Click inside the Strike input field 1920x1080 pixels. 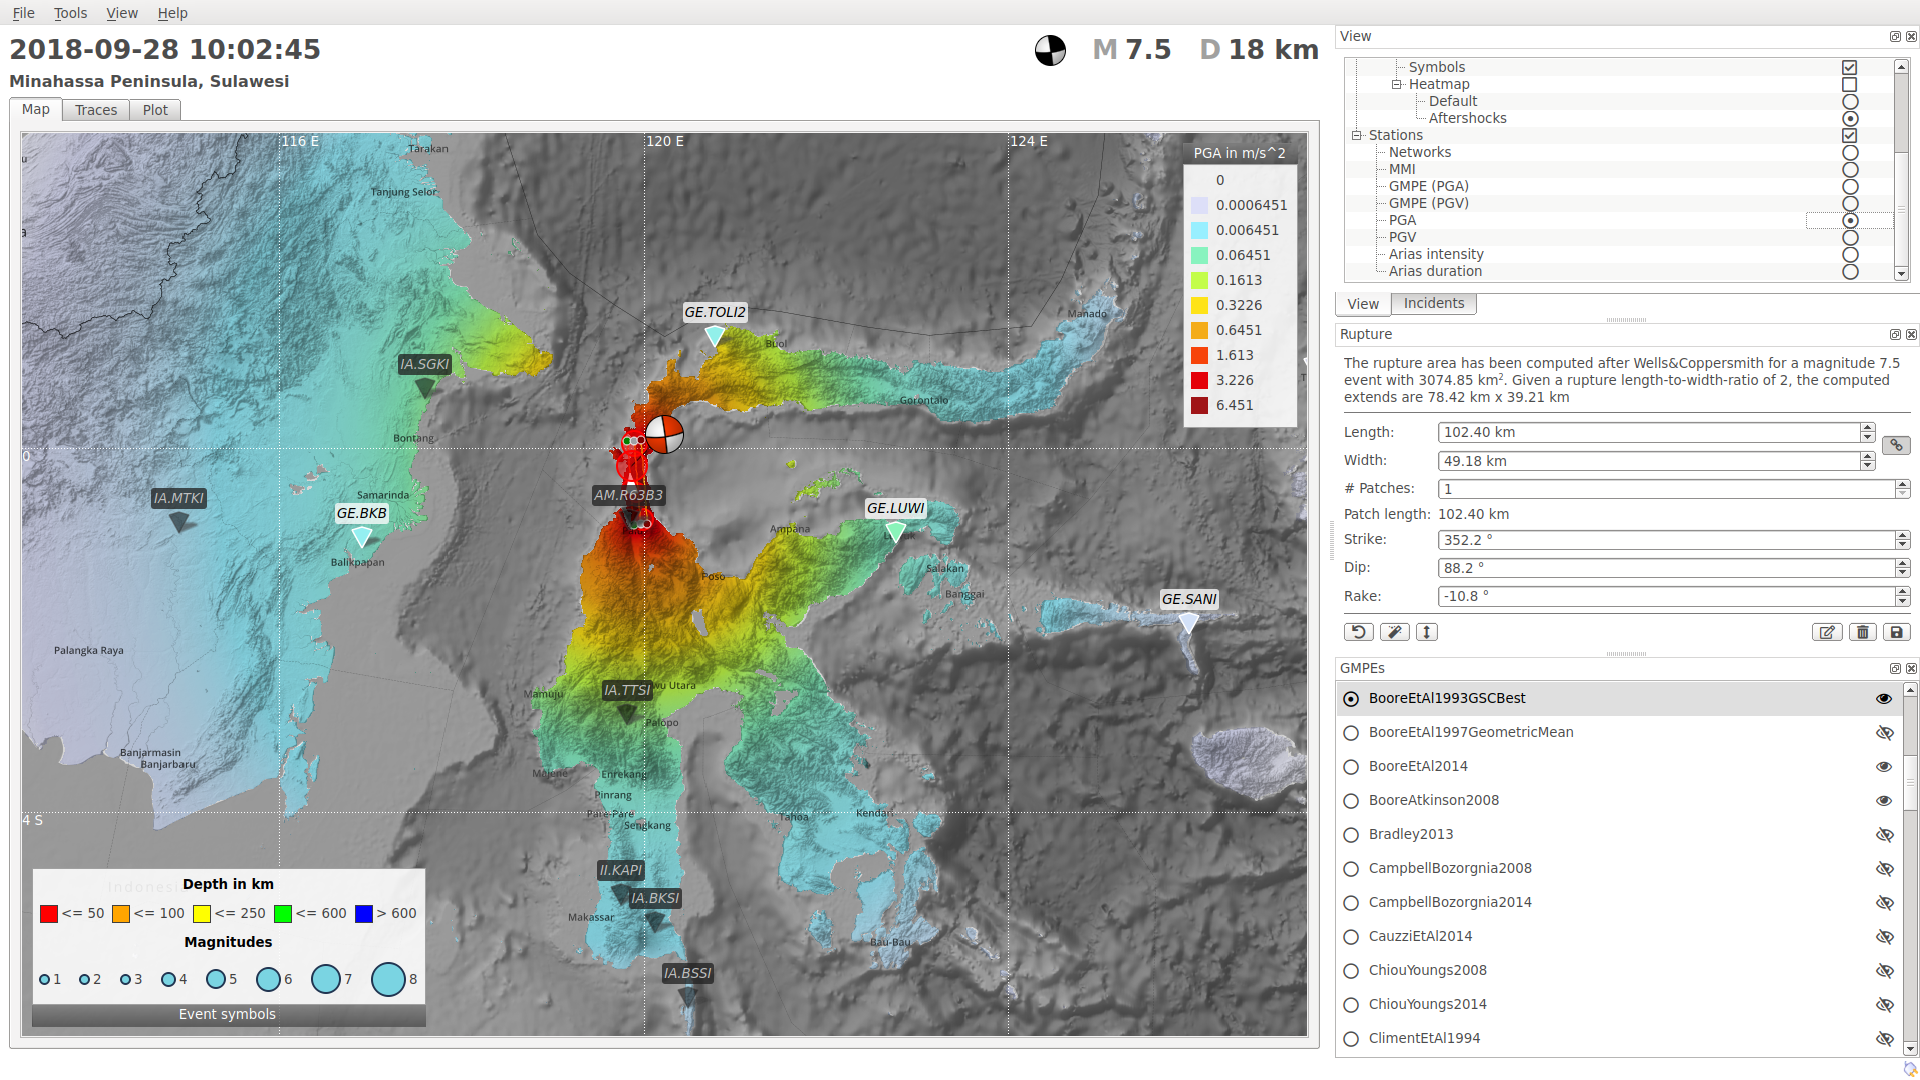[1666, 540]
